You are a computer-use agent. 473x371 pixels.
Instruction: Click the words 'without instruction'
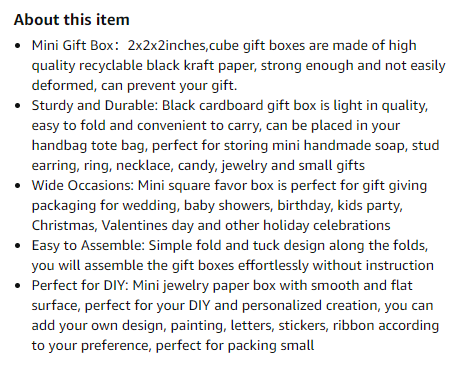pos(373,266)
